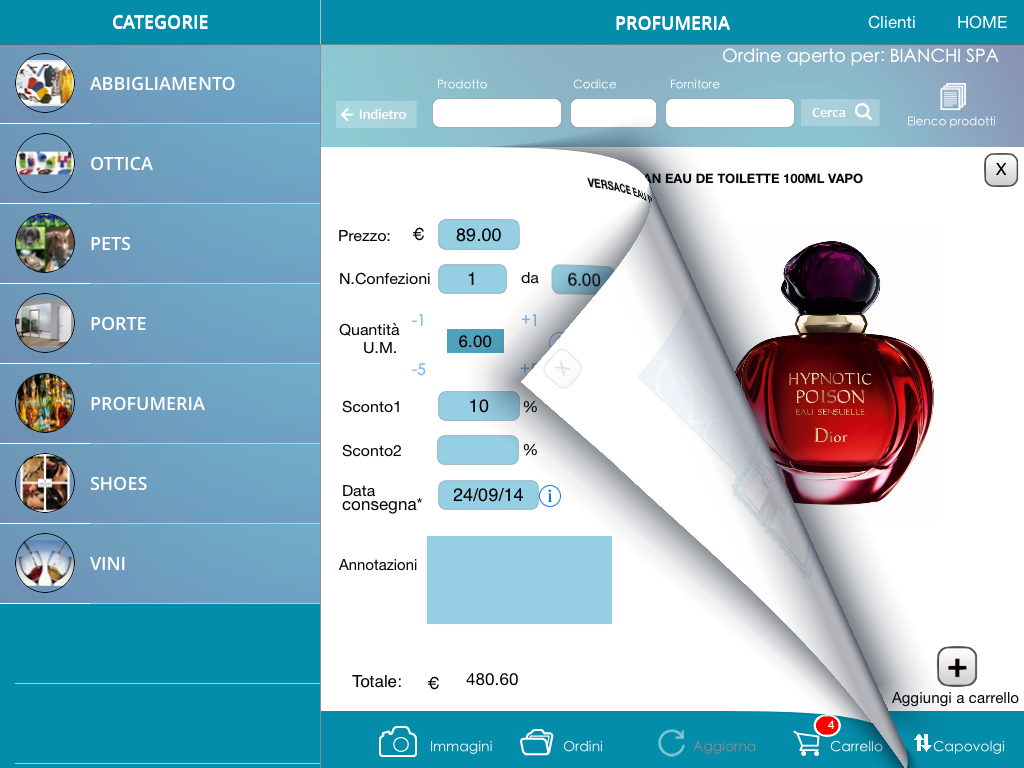
Task: Click Capovolgi flip arrows icon
Action: click(922, 743)
